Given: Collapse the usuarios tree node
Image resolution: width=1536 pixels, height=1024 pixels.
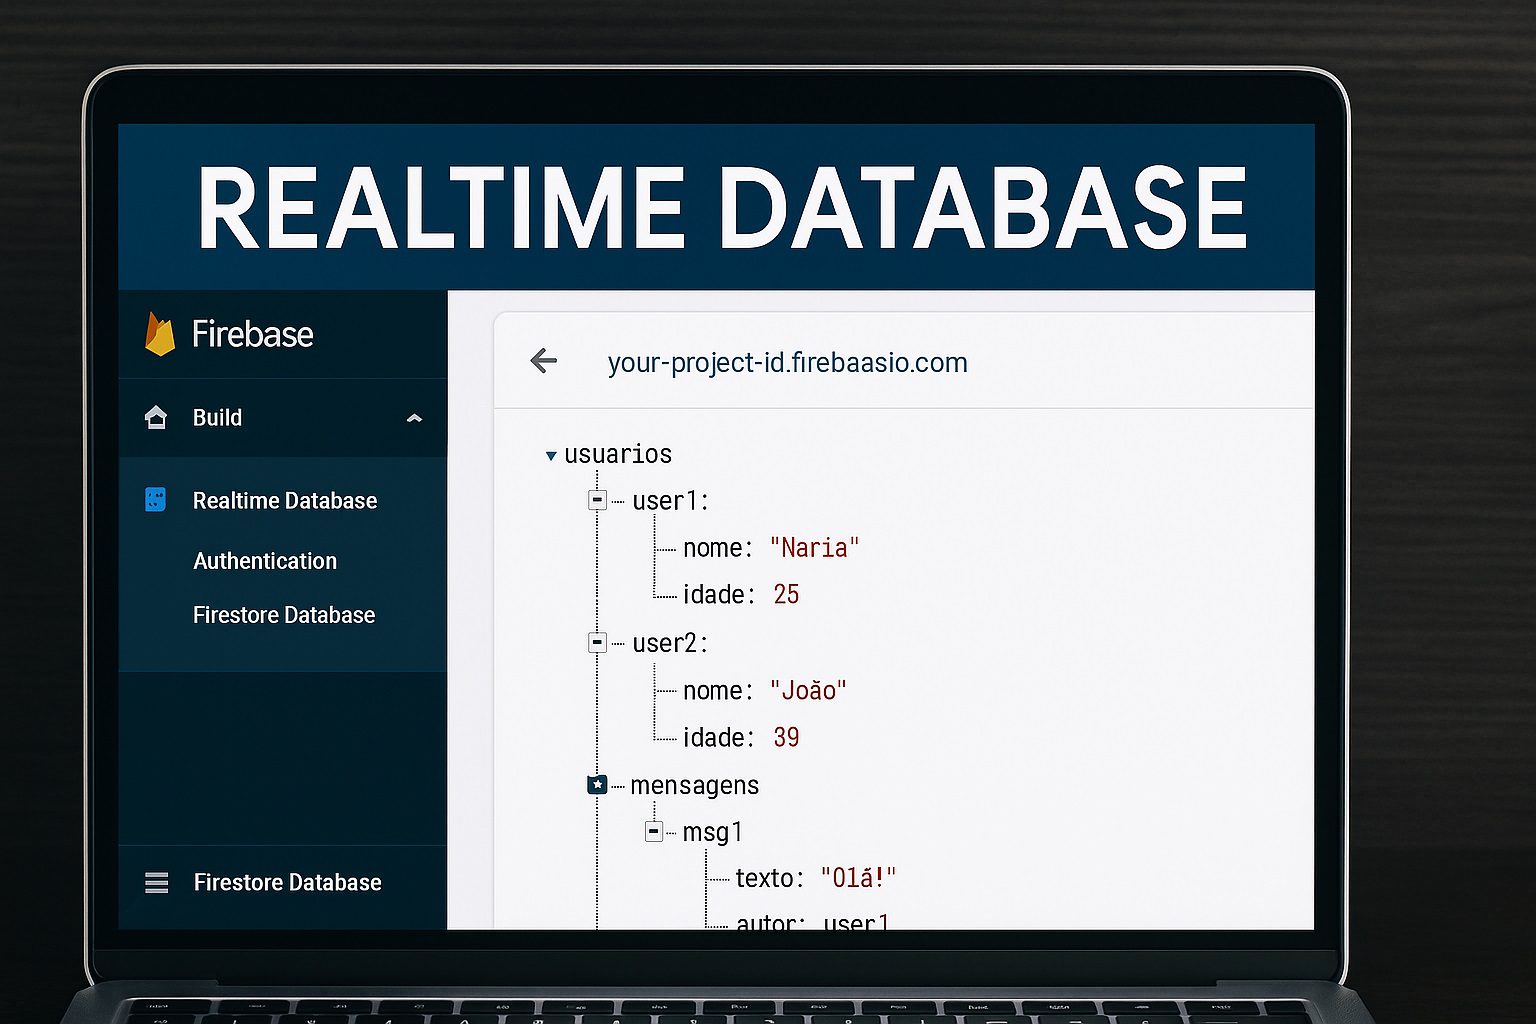Looking at the screenshot, I should tap(551, 455).
